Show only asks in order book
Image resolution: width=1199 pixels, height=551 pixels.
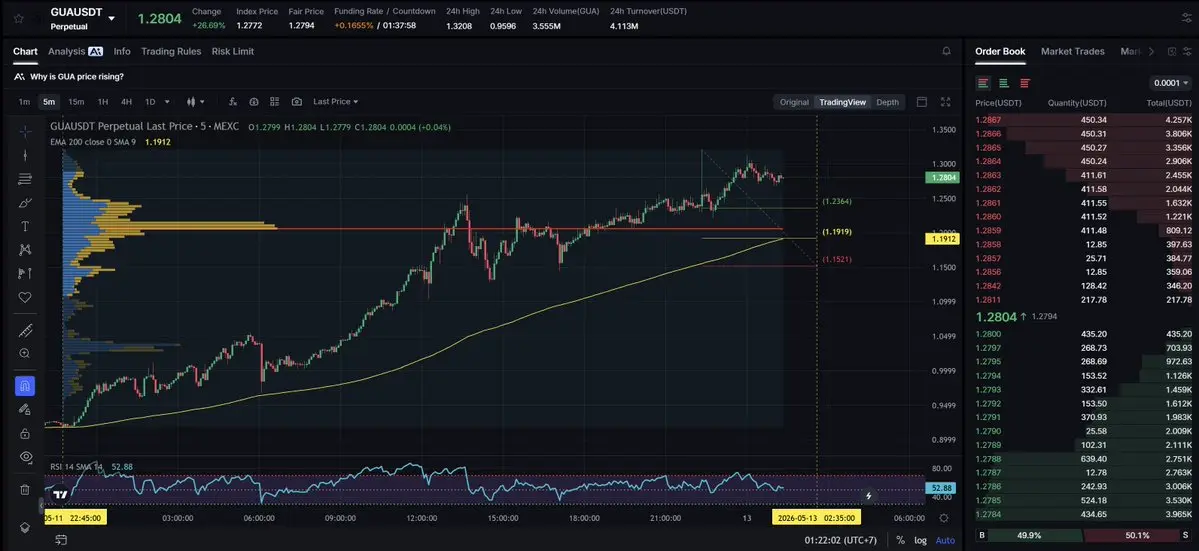[x=1025, y=83]
